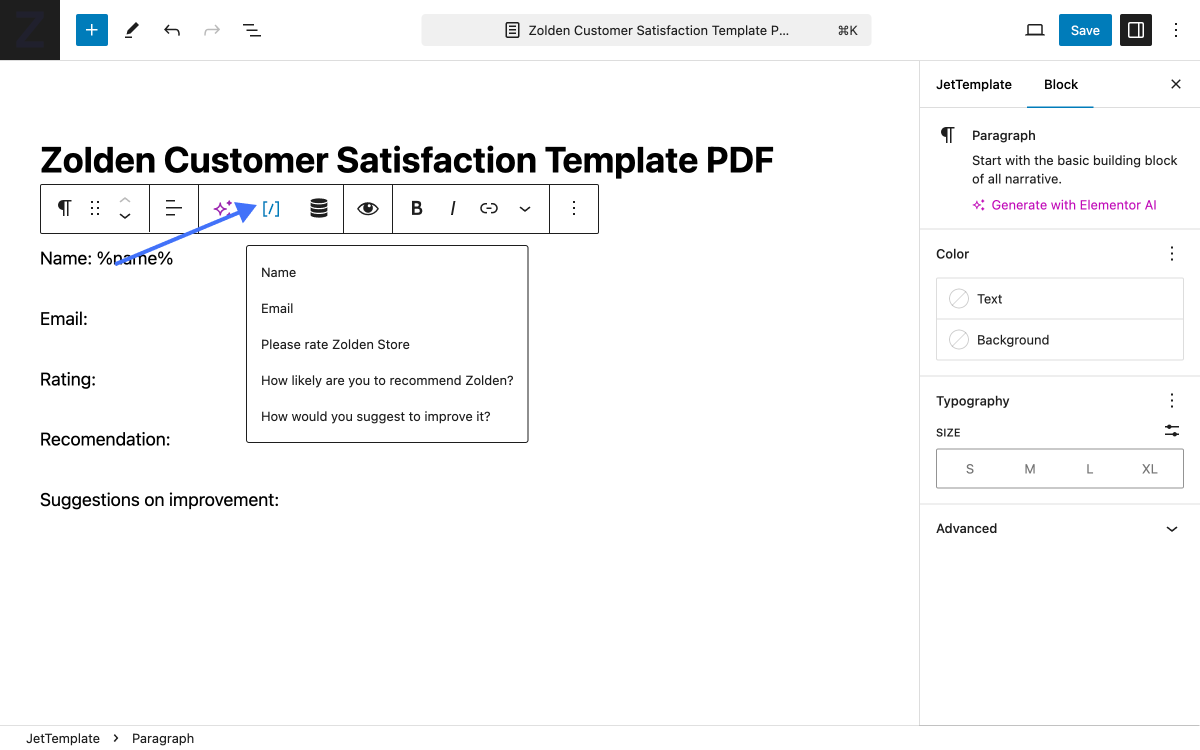This screenshot has width=1200, height=750.
Task: Toggle bold formatting
Action: 416,208
